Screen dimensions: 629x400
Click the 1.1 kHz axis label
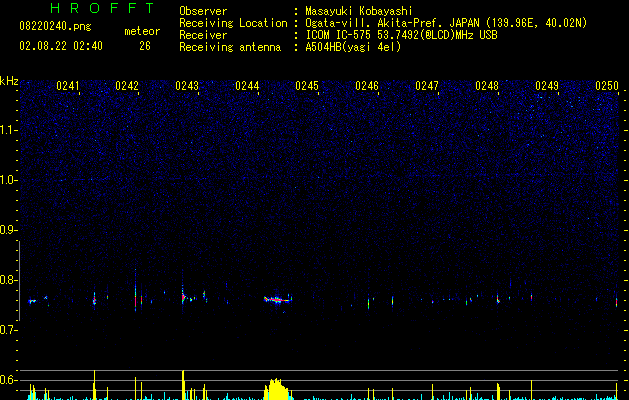coord(8,130)
